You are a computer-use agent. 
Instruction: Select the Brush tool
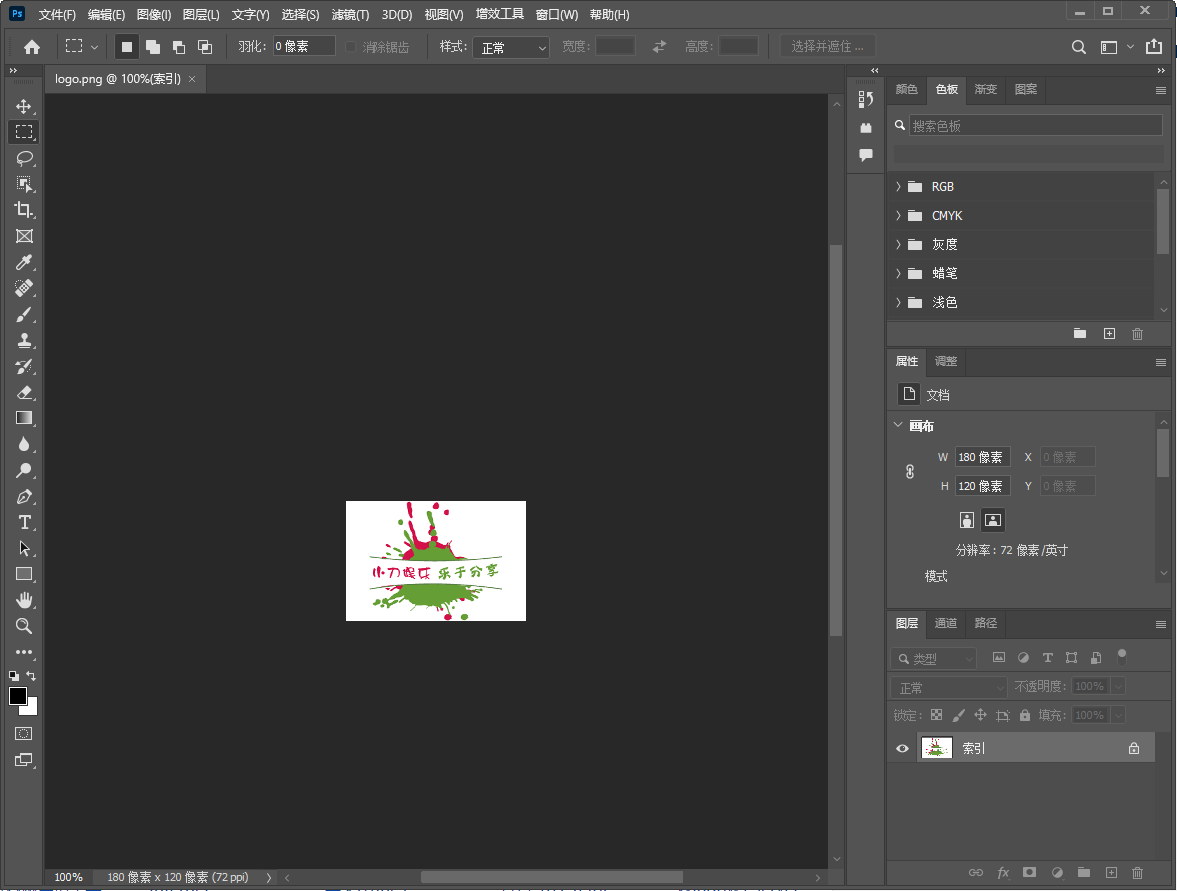(25, 314)
